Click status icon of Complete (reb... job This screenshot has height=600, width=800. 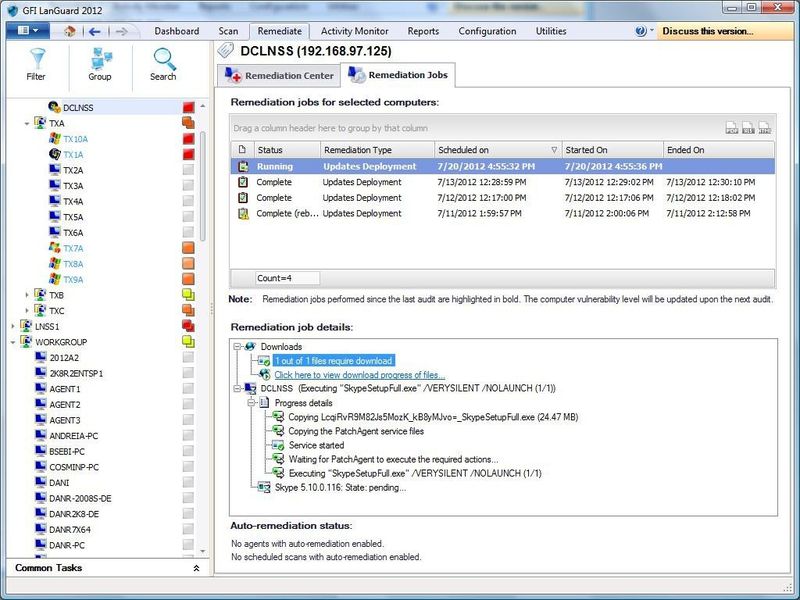pyautogui.click(x=243, y=213)
